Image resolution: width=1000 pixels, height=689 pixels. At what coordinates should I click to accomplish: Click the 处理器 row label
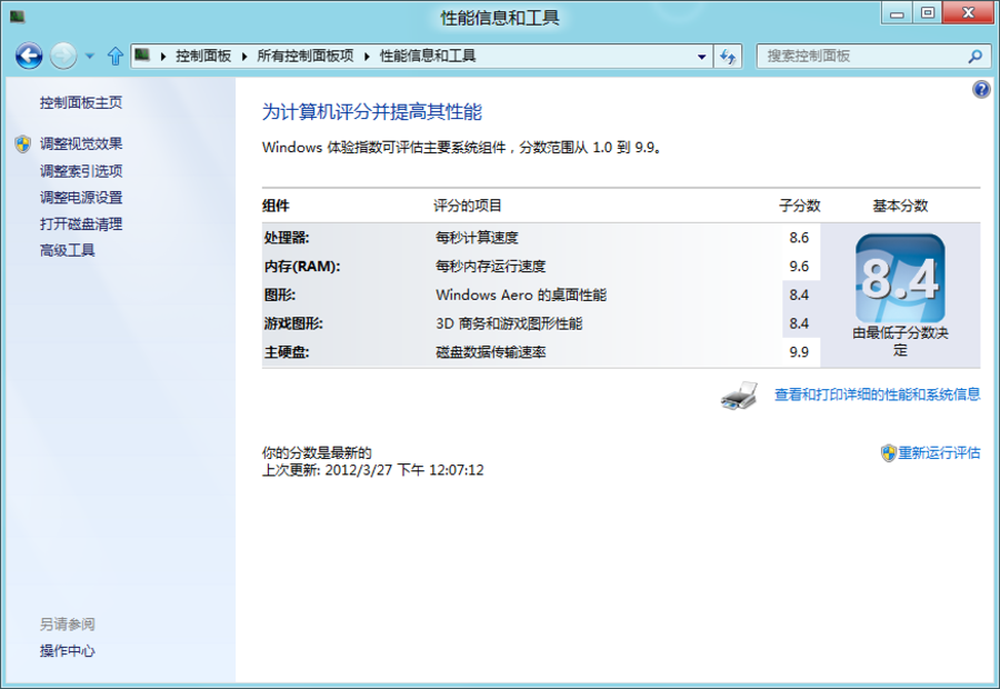286,238
